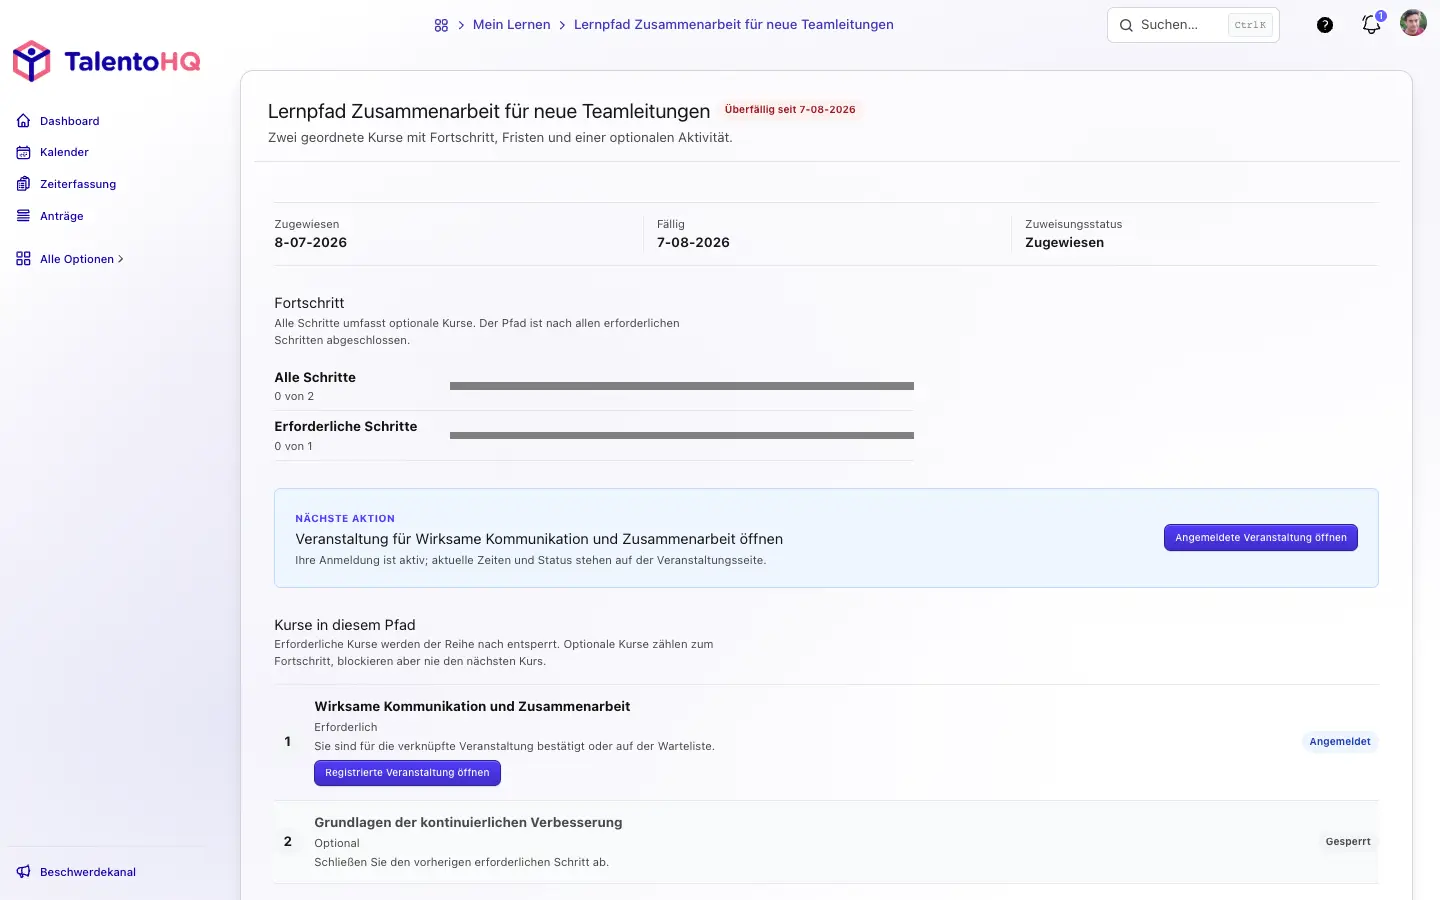Click the Kurse in diesem Pfad heading

click(x=345, y=625)
